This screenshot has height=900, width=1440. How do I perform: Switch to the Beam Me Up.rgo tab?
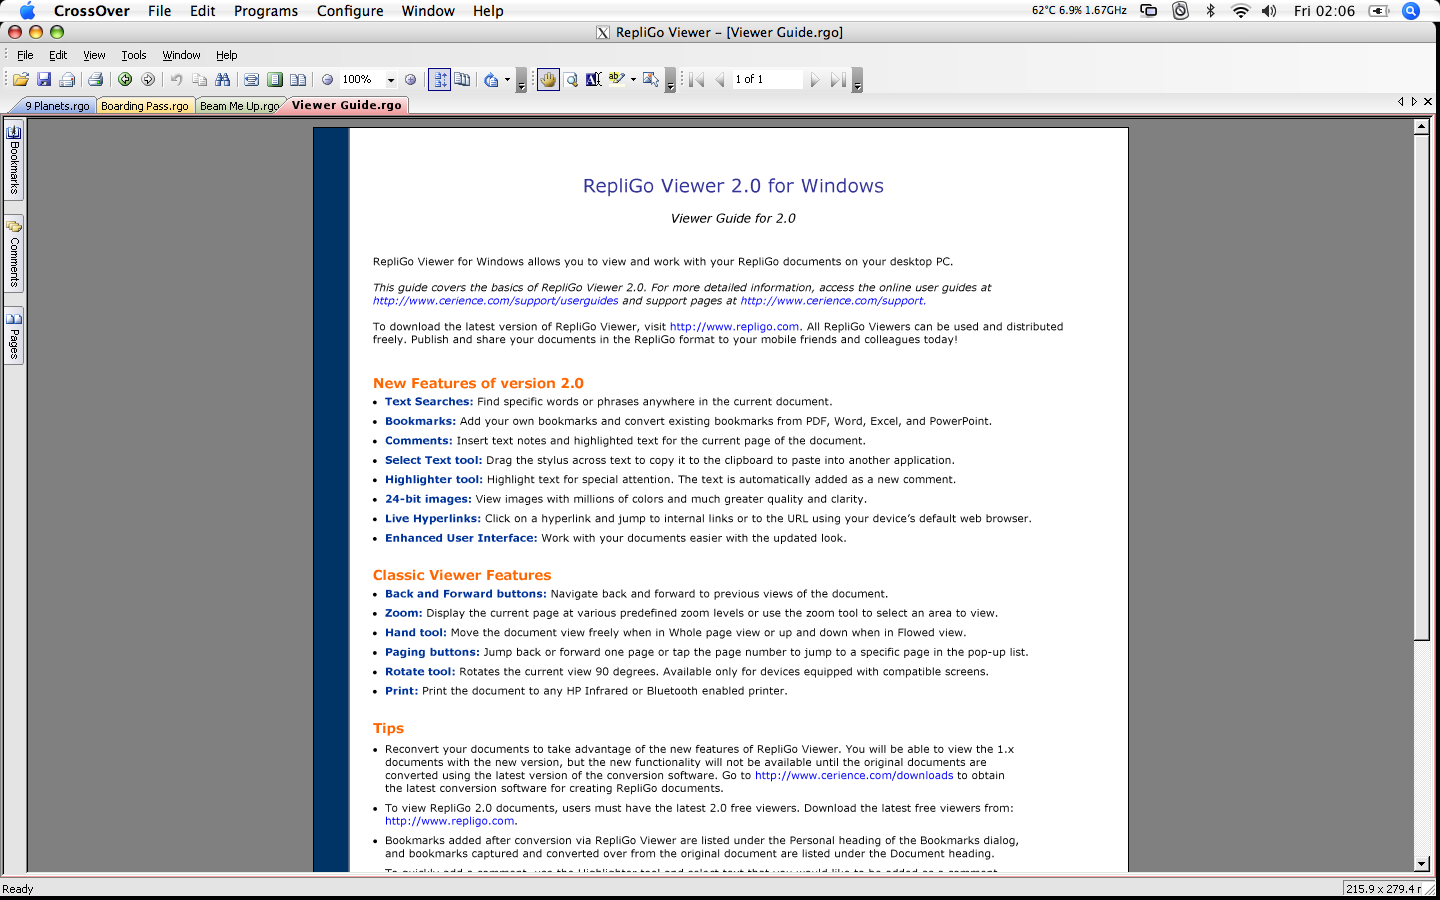tap(238, 105)
